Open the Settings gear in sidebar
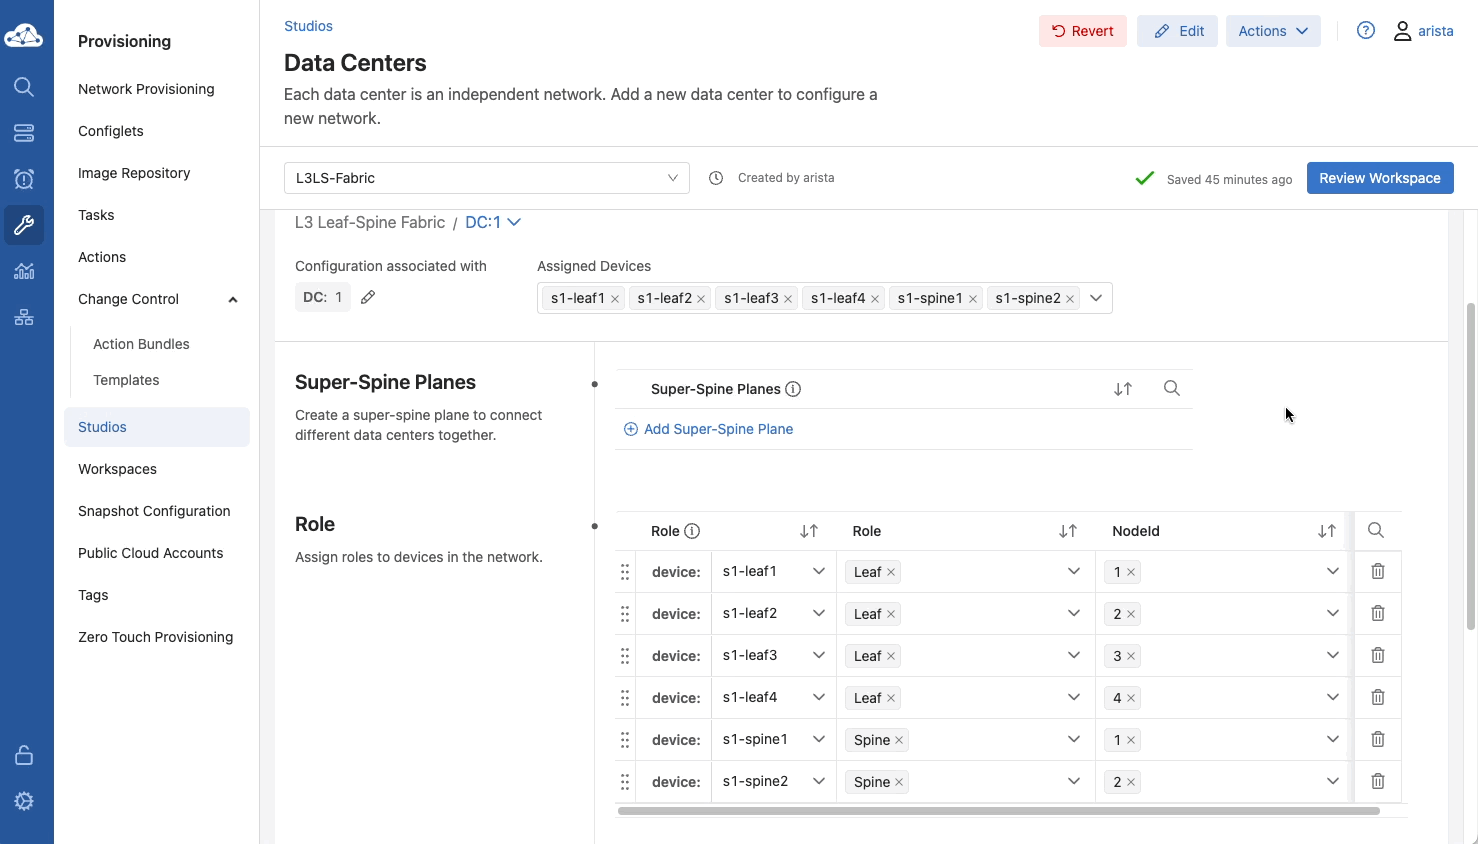The height and width of the screenshot is (844, 1478). coord(24,801)
